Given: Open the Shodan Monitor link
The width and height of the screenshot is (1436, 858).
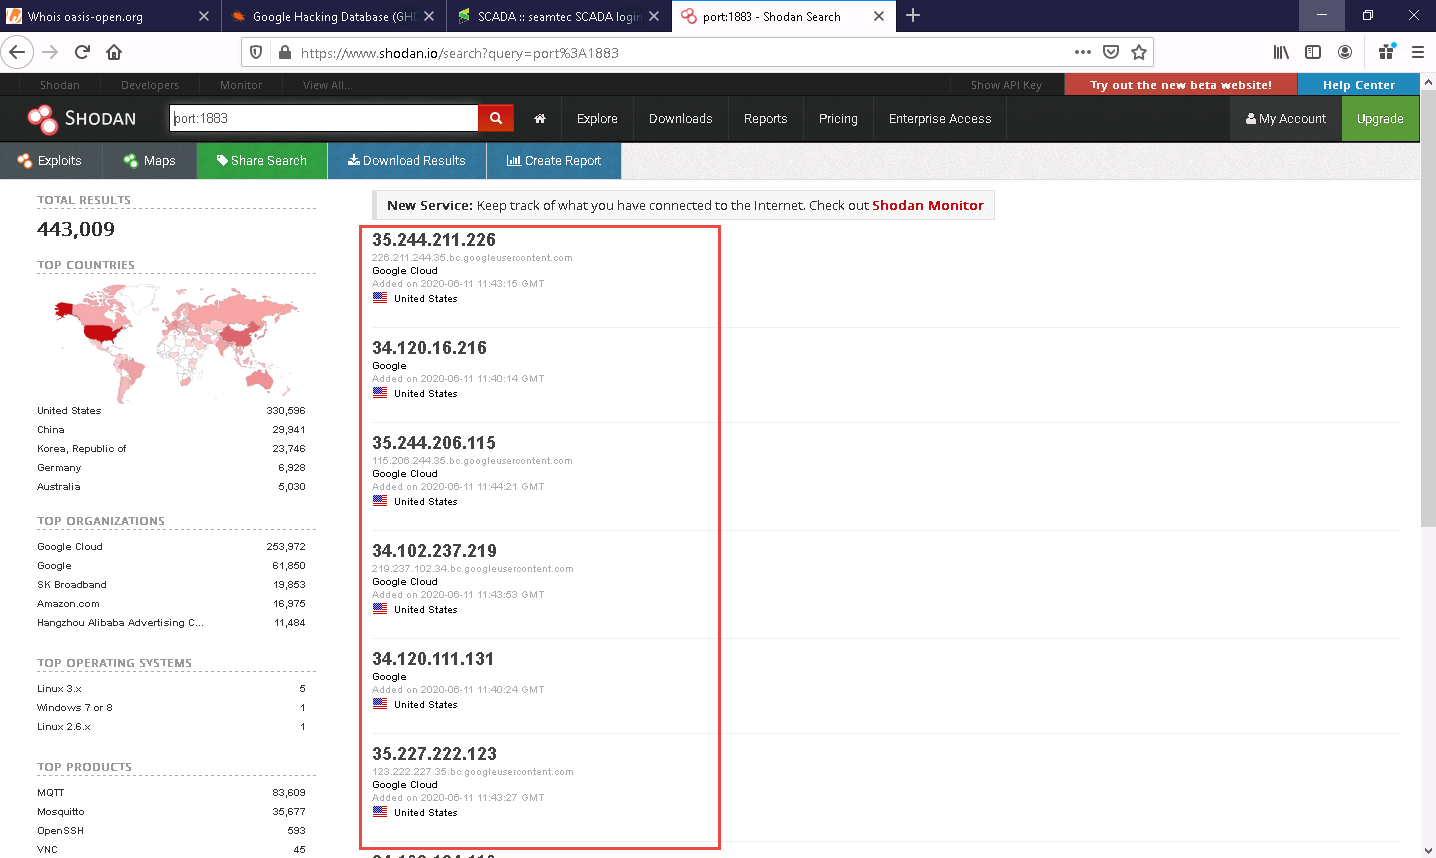Looking at the screenshot, I should pyautogui.click(x=927, y=205).
